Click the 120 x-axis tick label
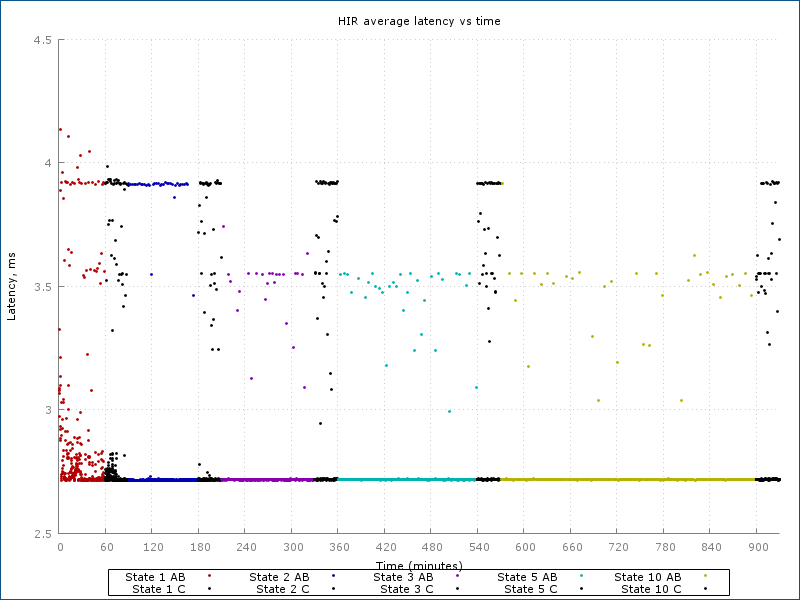Viewport: 800px width, 600px height. point(153,547)
